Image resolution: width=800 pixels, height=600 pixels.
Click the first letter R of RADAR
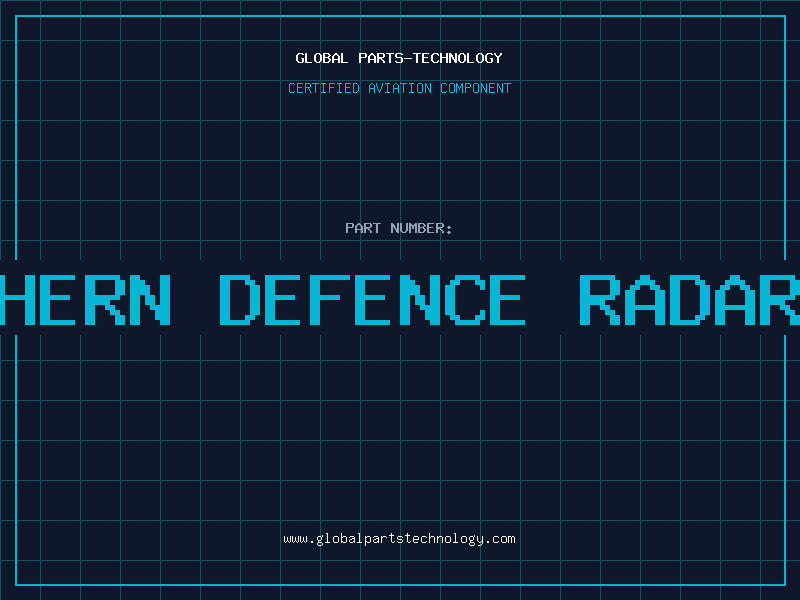[x=600, y=300]
